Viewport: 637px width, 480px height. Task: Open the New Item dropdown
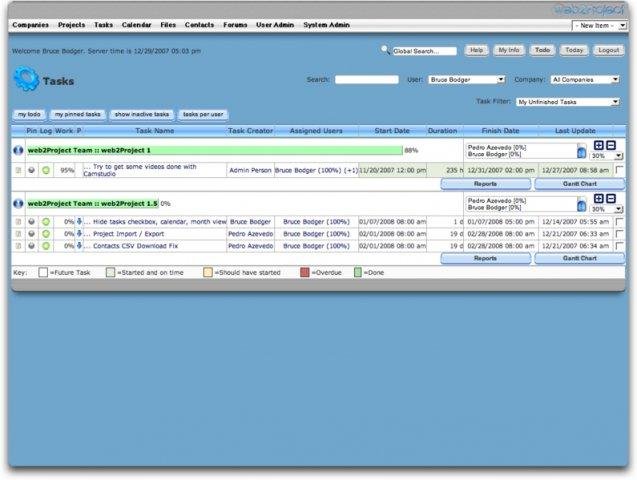[x=599, y=26]
